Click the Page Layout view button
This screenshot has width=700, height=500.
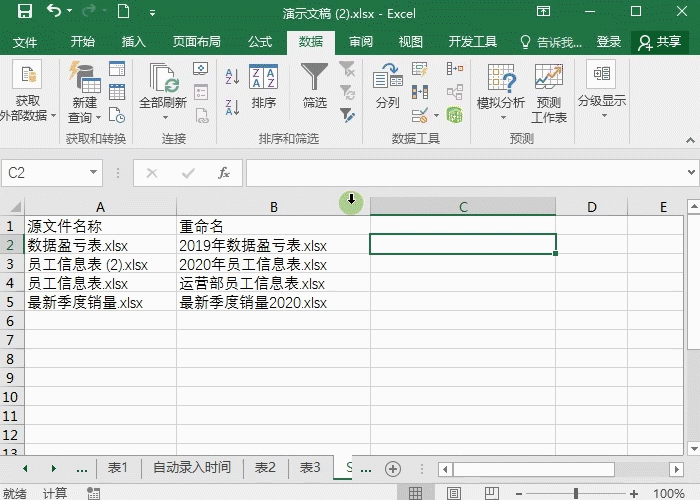pyautogui.click(x=454, y=493)
